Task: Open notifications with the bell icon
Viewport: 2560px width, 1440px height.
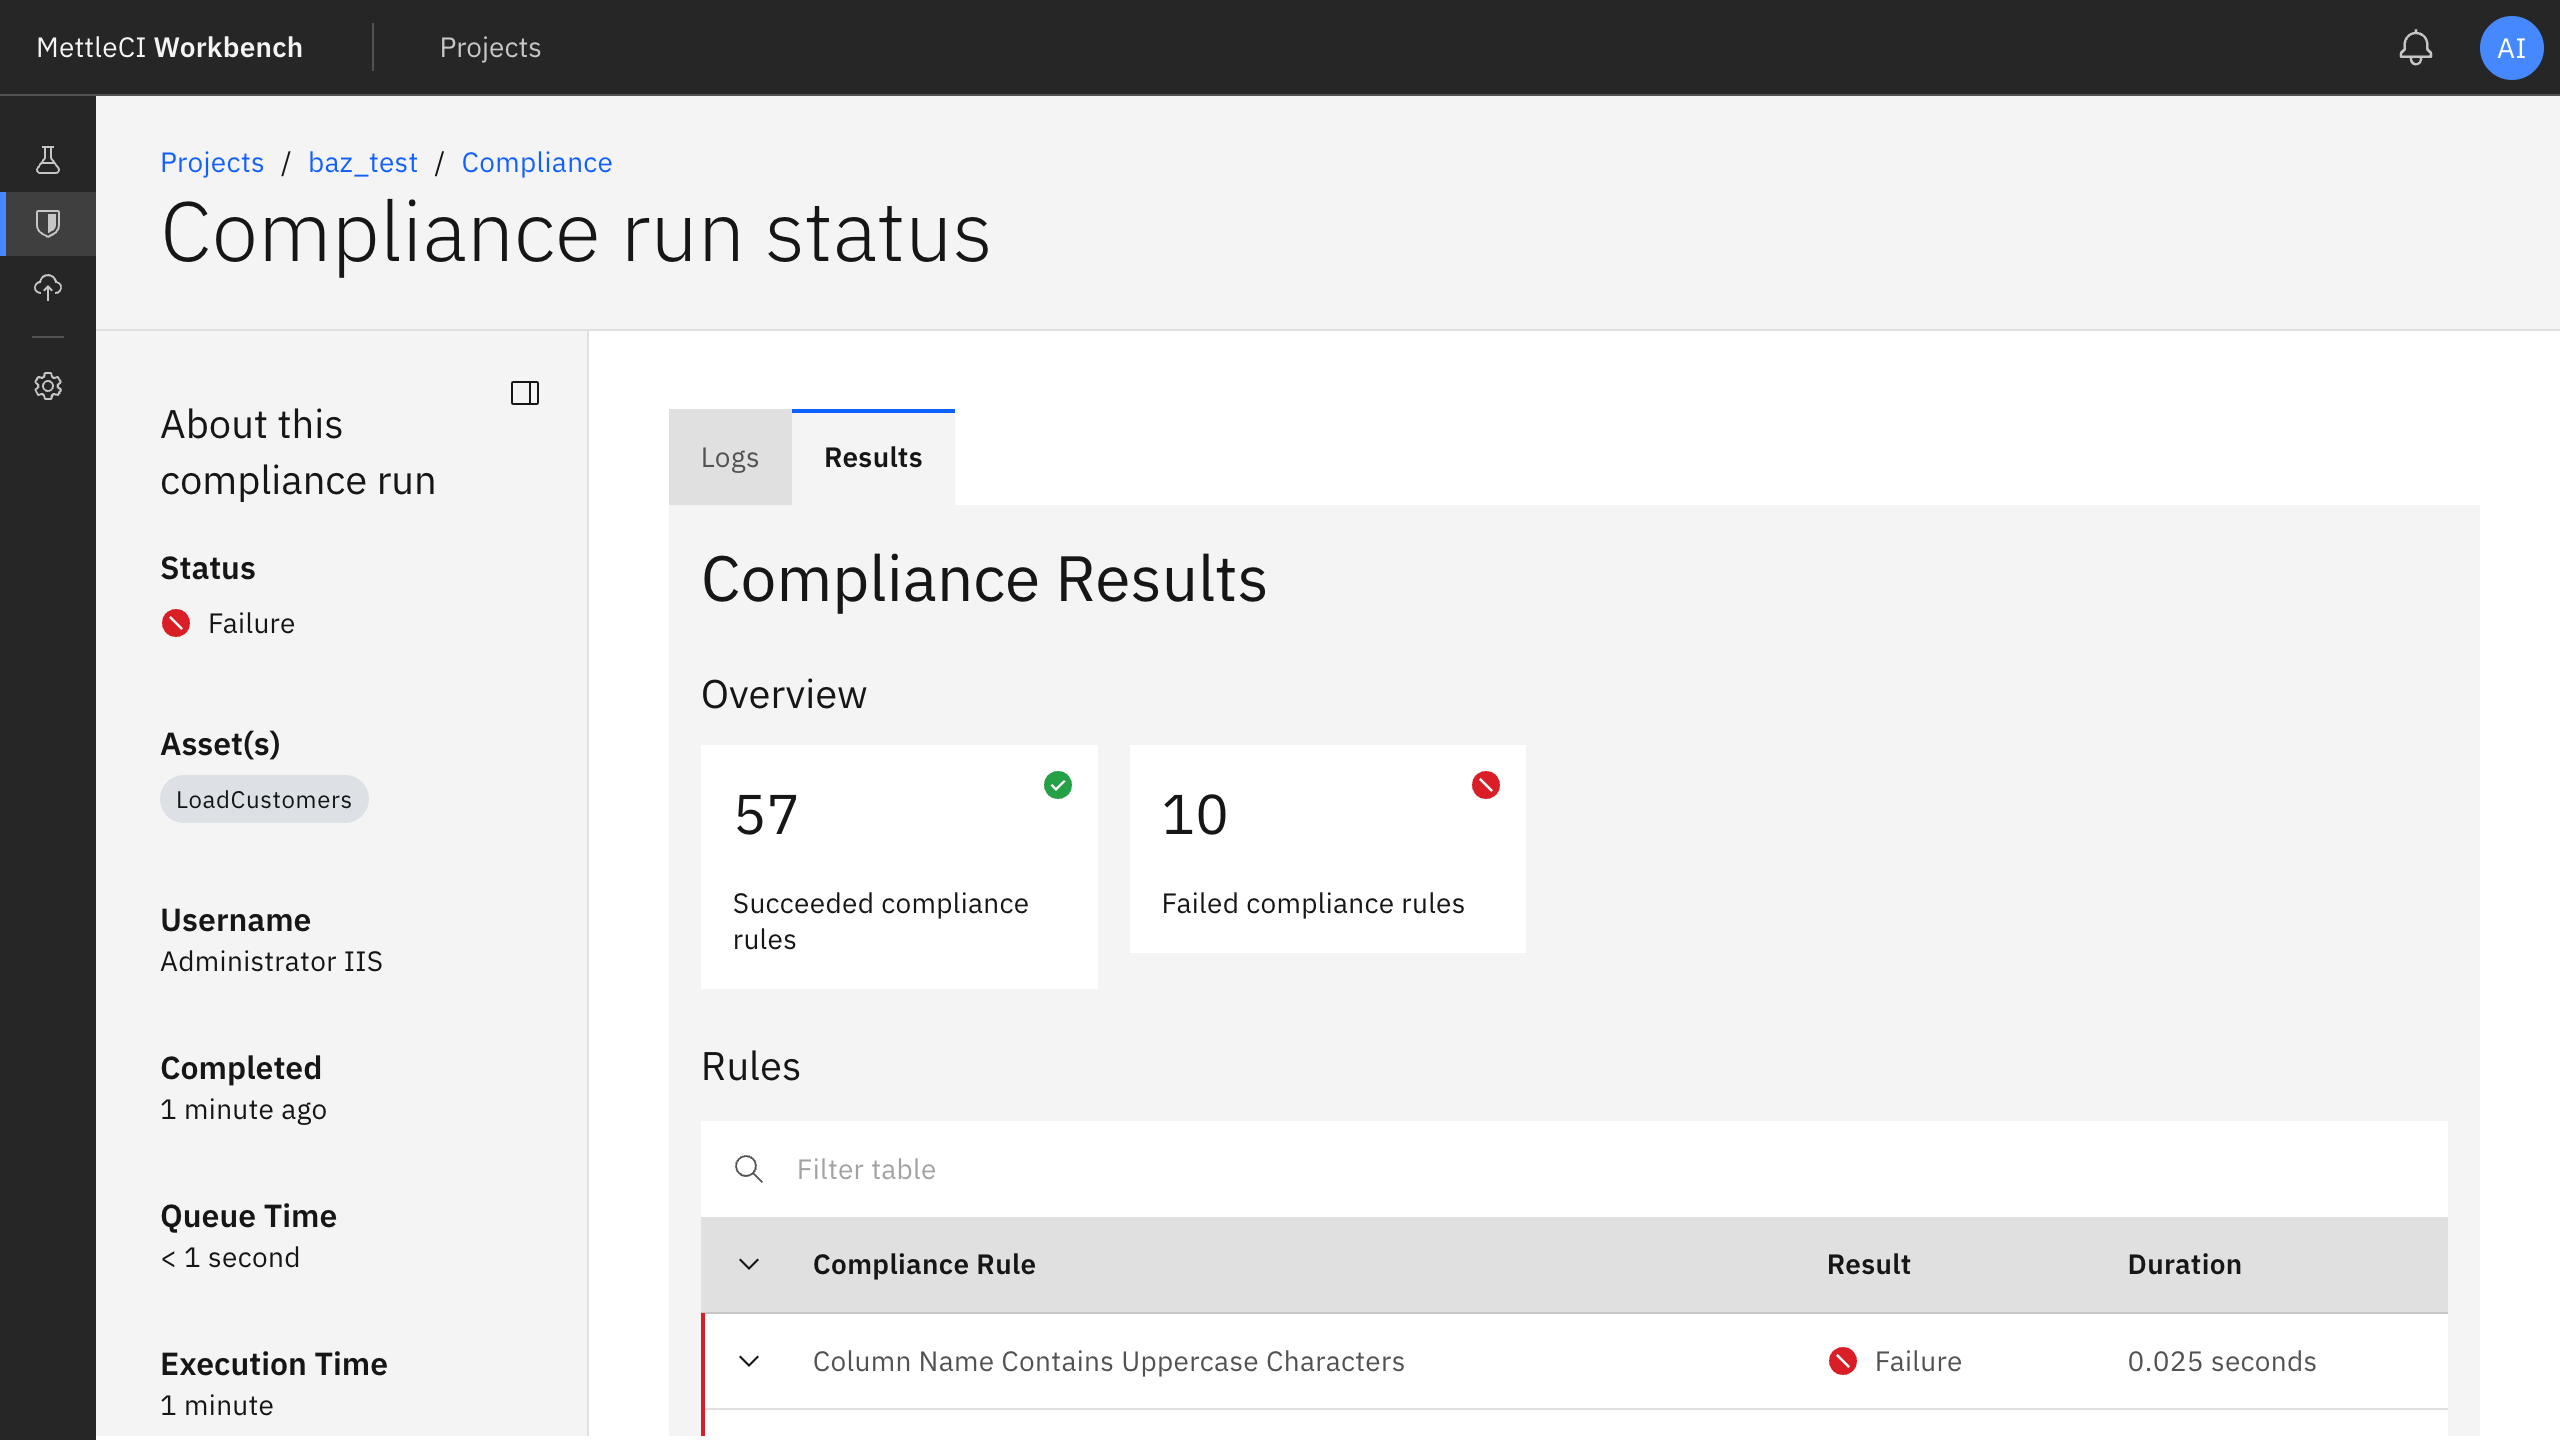Action: click(2416, 47)
